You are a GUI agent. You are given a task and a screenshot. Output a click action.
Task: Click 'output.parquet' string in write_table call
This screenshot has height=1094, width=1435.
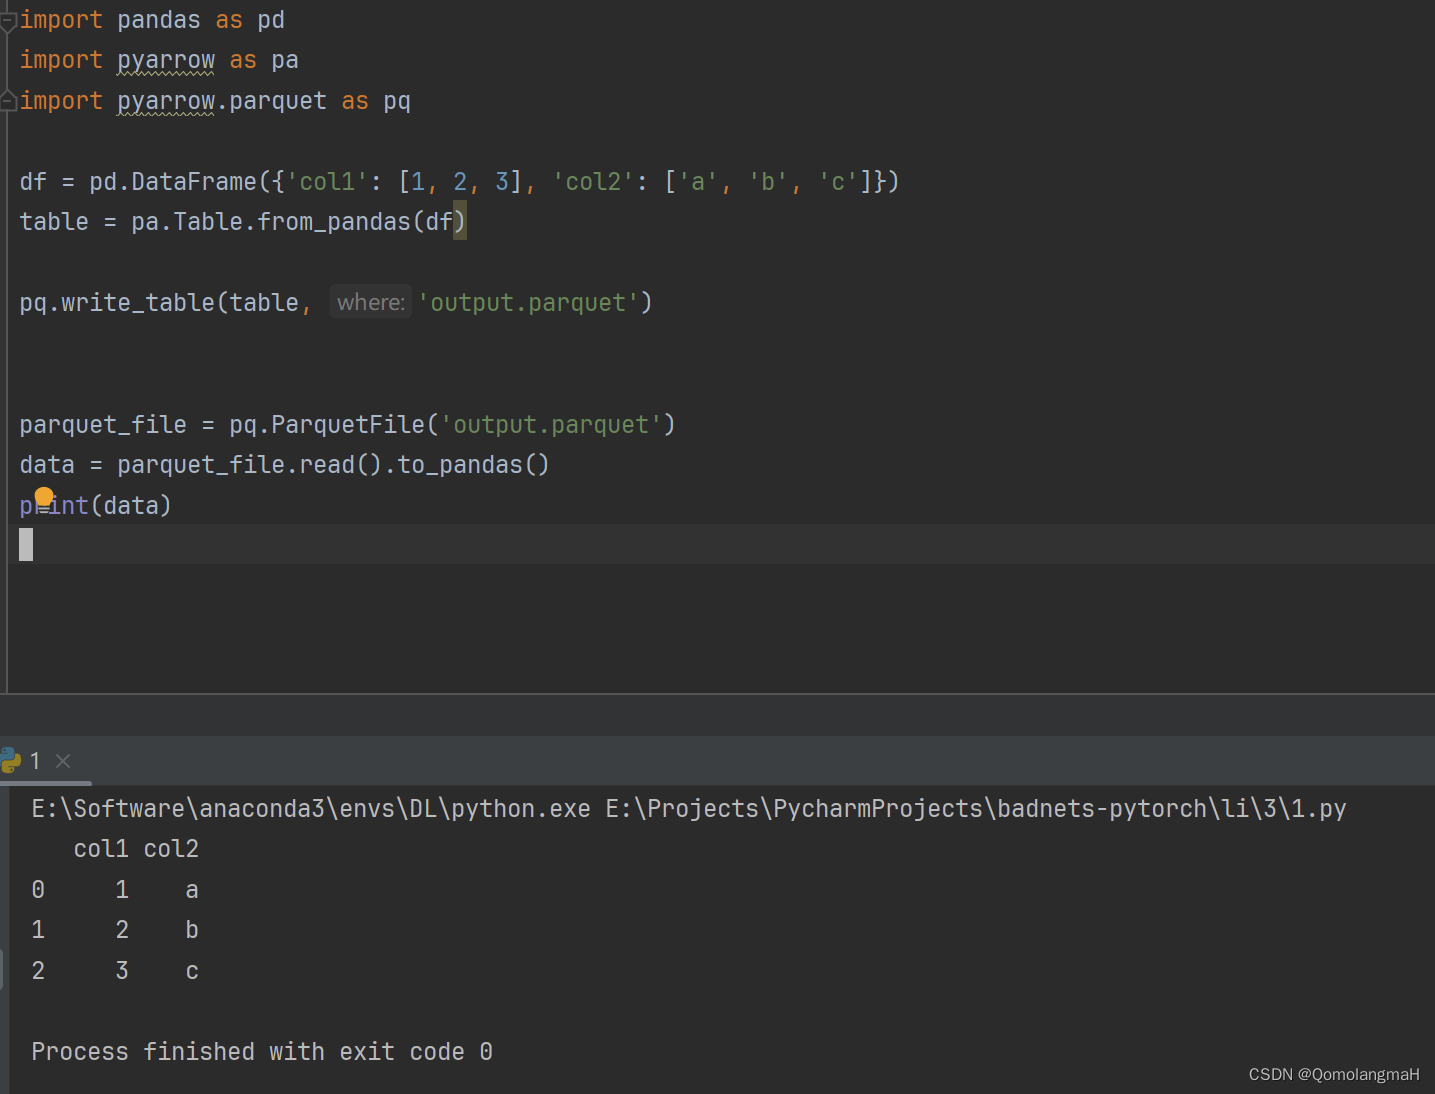pos(528,302)
